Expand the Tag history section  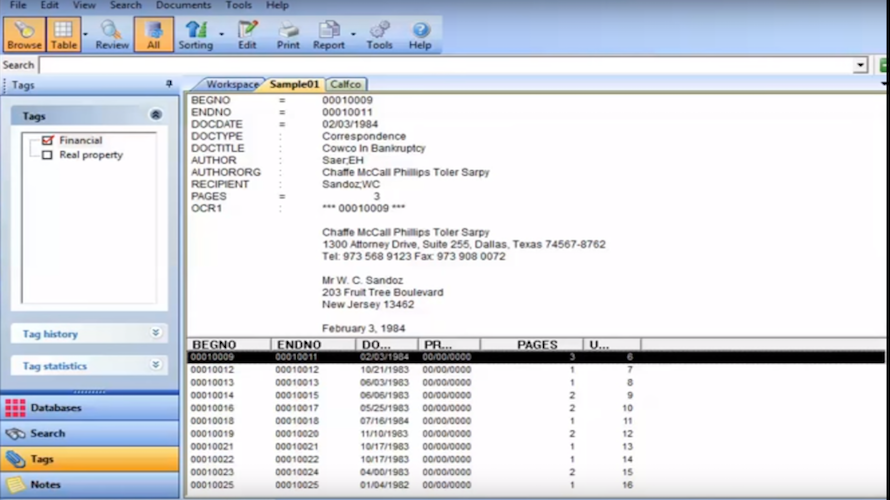pos(155,333)
